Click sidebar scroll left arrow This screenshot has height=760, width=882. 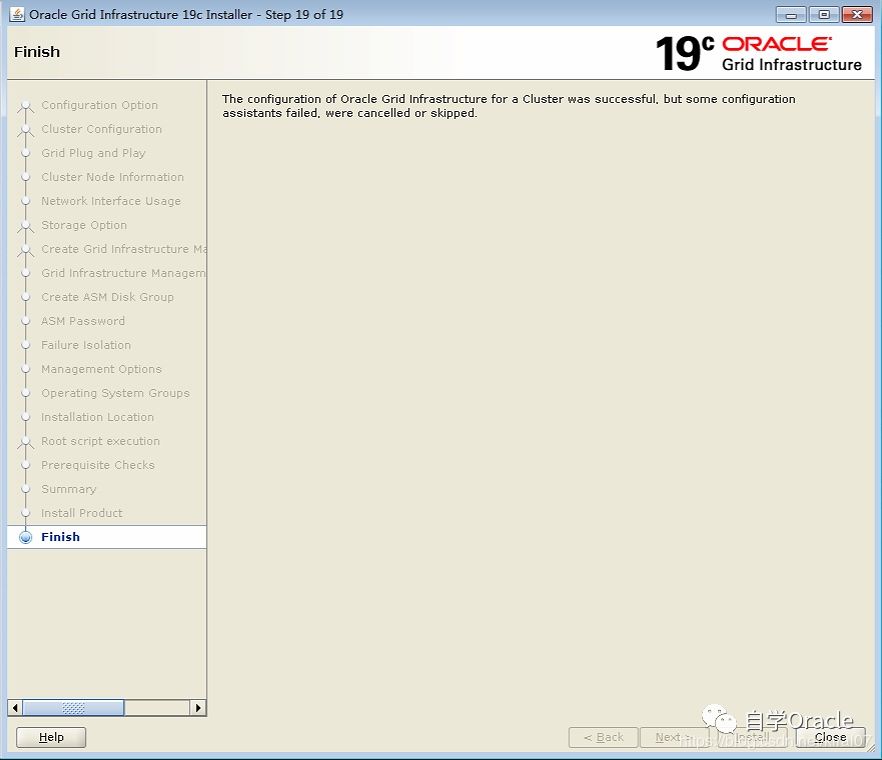(15, 708)
